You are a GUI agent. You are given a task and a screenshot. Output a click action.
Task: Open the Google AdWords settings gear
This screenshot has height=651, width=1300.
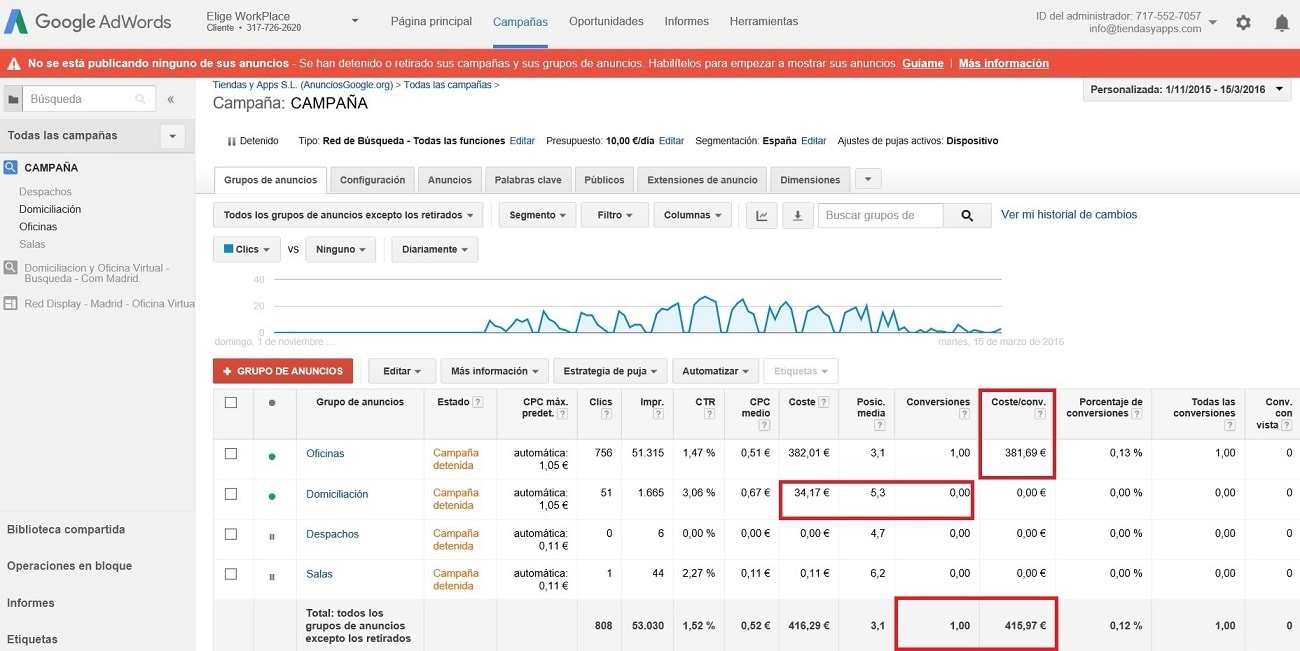[x=1243, y=22]
